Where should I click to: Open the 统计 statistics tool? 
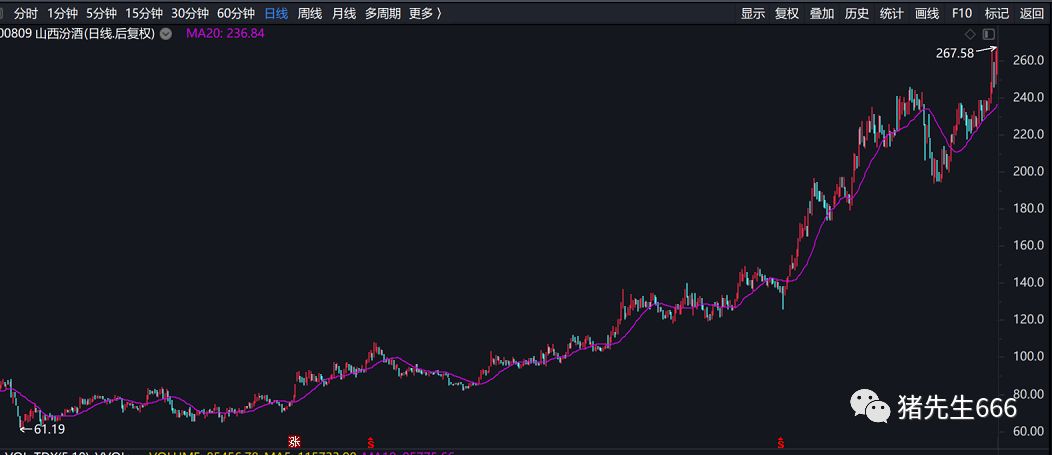click(892, 13)
